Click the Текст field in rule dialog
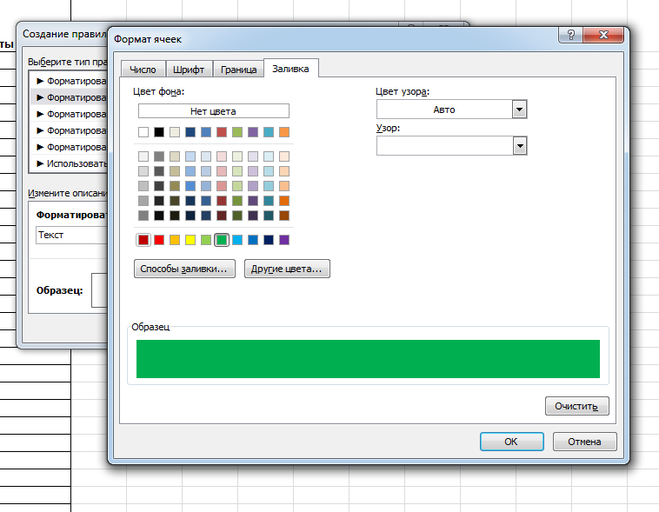This screenshot has height=512, width=659. tap(72, 235)
